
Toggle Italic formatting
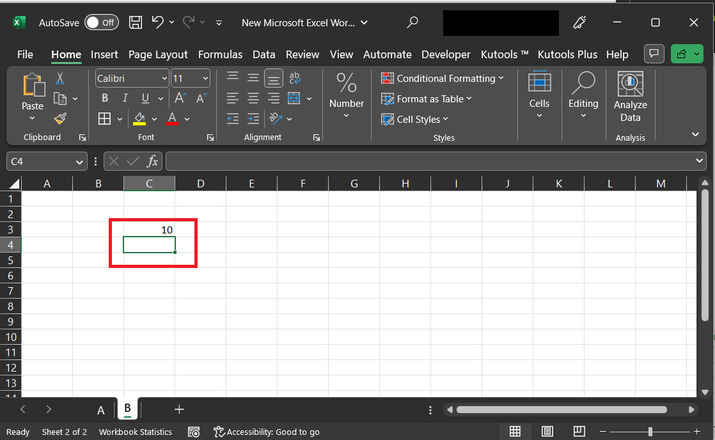pos(125,98)
